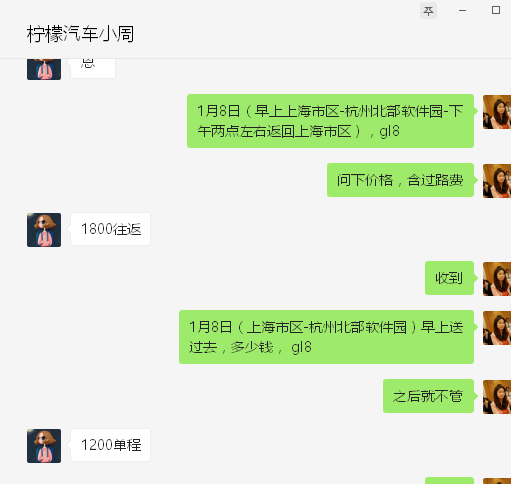Viewport: 511px width, 484px height.
Task: Click the '之后就不管' message bubble
Action: click(x=428, y=396)
